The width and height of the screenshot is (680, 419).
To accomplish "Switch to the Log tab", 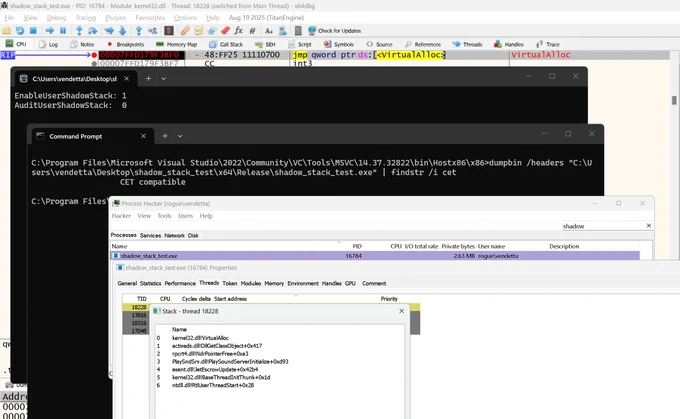I will (48, 44).
